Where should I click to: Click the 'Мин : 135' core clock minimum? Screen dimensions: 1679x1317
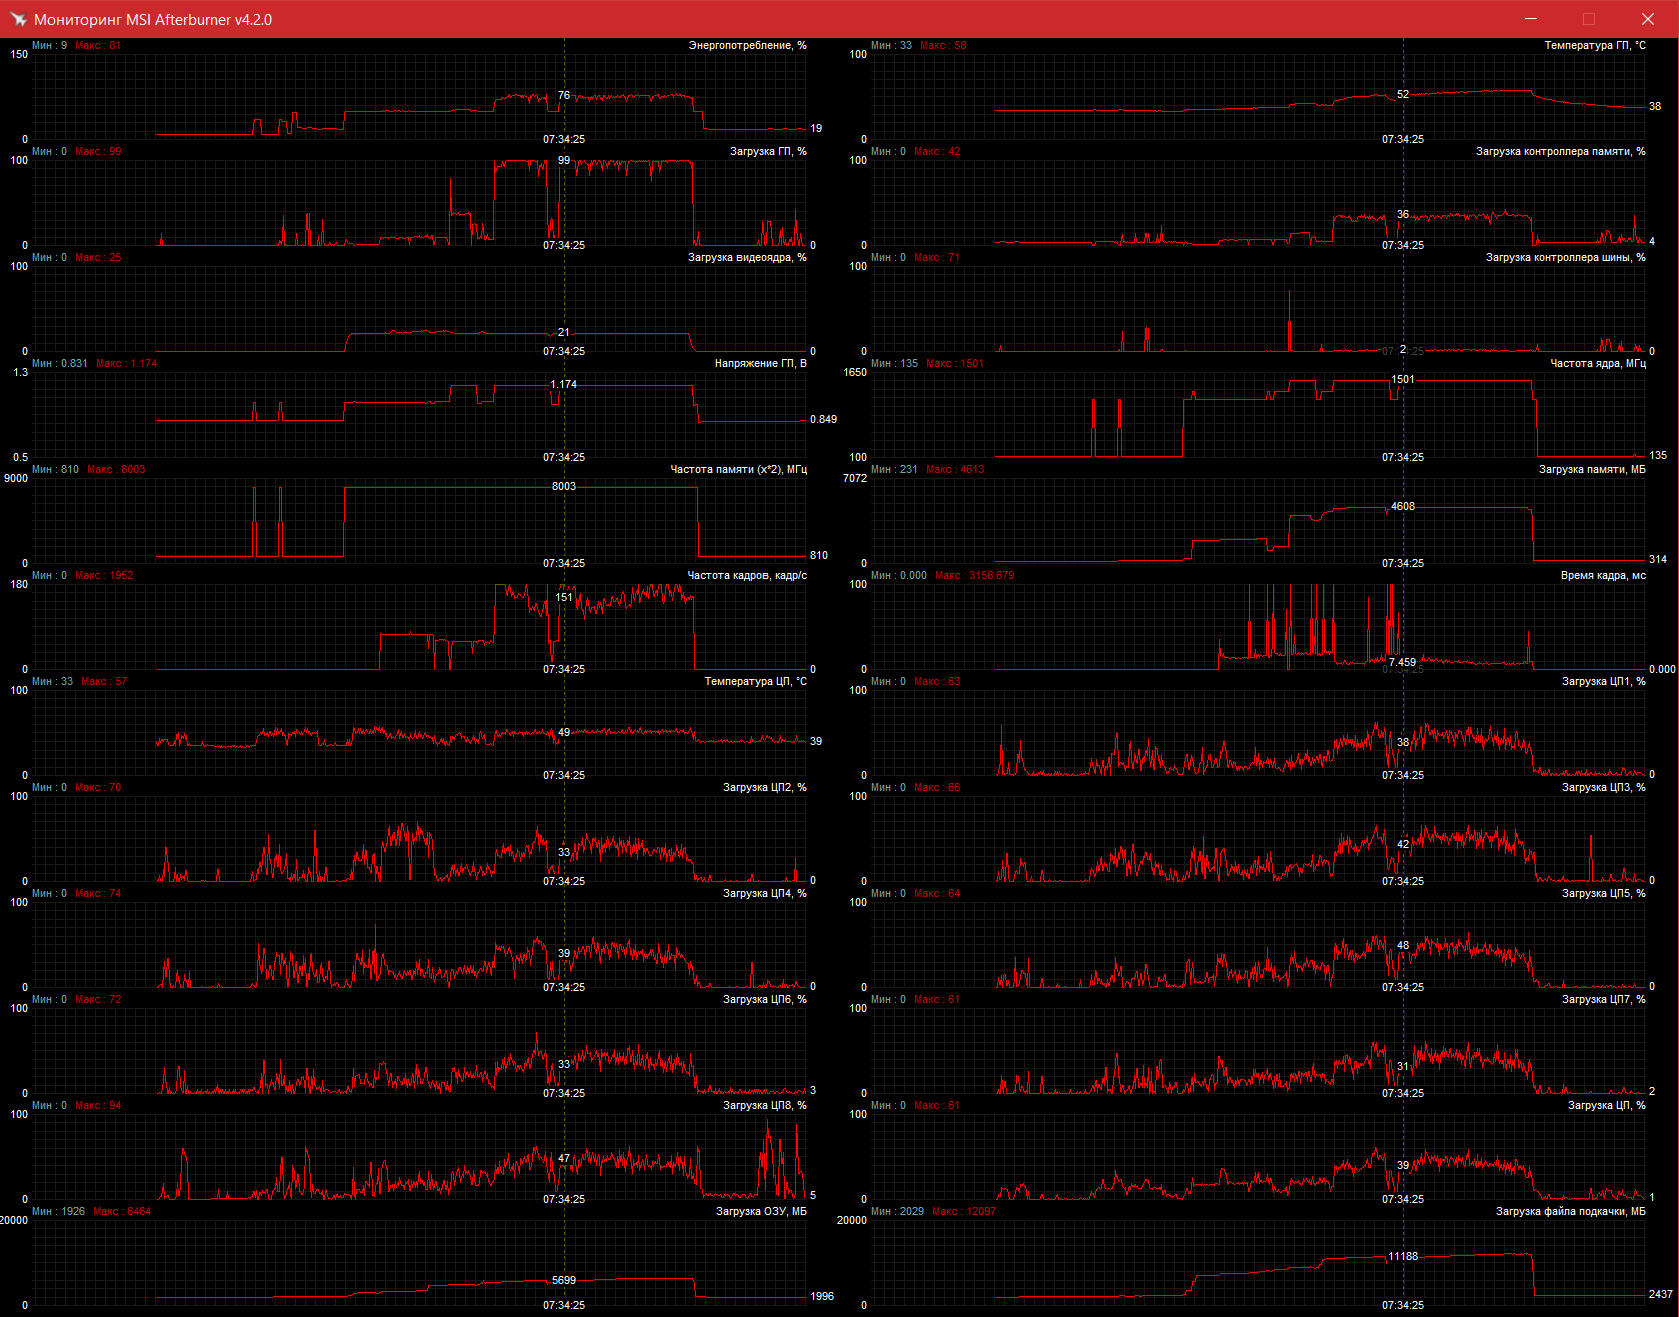tap(895, 364)
